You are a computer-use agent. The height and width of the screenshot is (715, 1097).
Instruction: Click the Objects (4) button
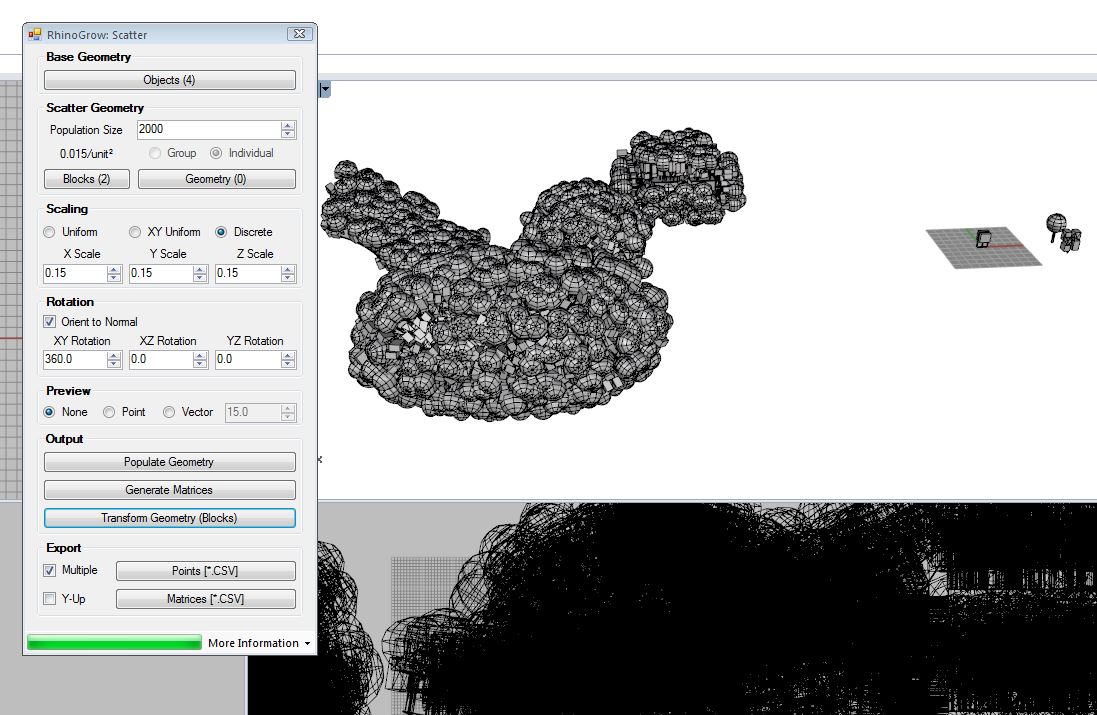coord(169,80)
